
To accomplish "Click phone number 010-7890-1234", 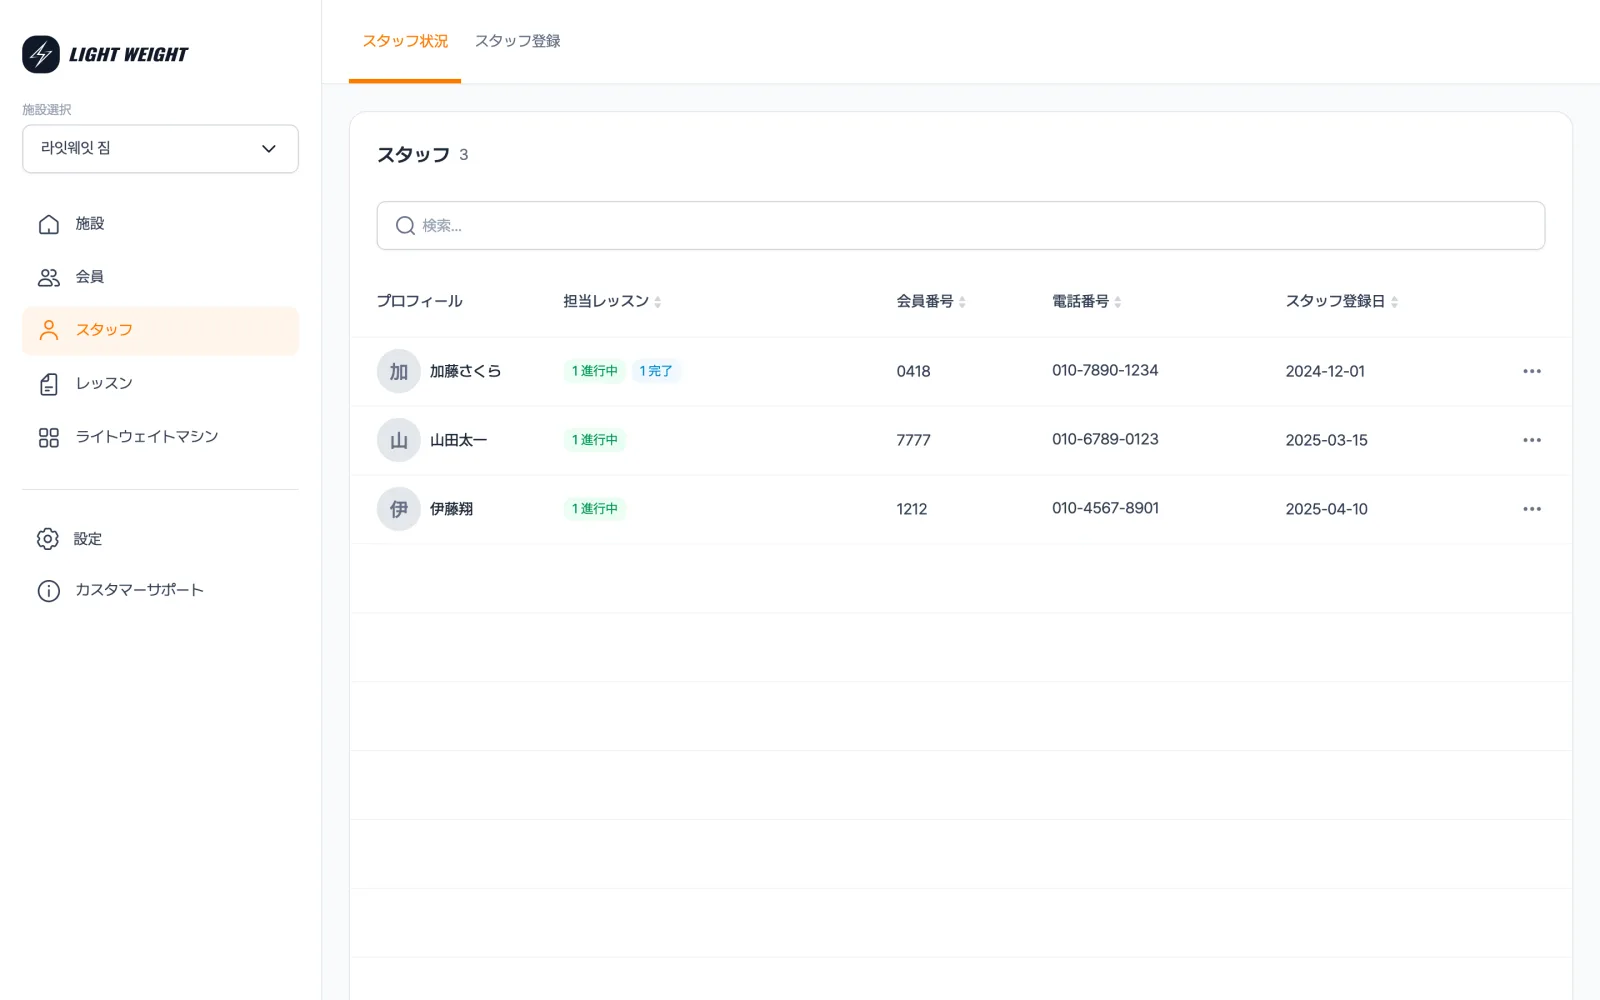I will [1105, 370].
